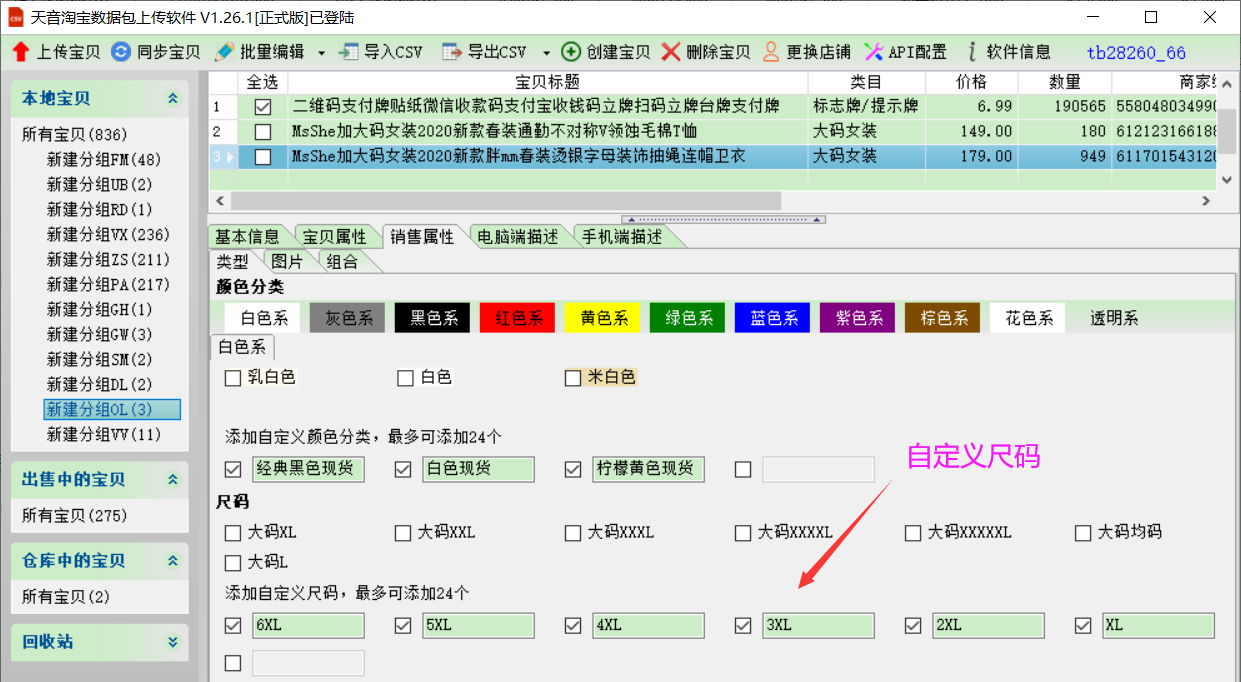Click the 导入CSV import icon
The height and width of the screenshot is (682, 1241).
click(x=349, y=52)
